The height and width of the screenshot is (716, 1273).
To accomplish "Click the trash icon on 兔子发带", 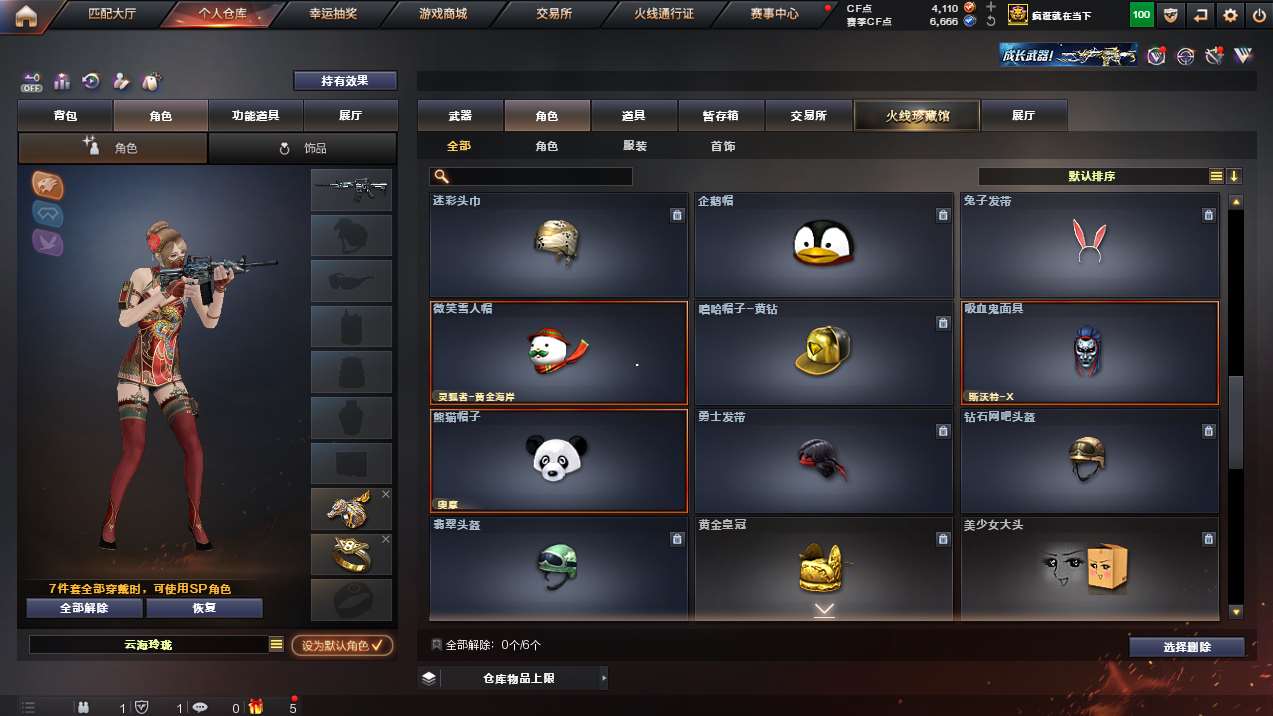I will (1208, 215).
